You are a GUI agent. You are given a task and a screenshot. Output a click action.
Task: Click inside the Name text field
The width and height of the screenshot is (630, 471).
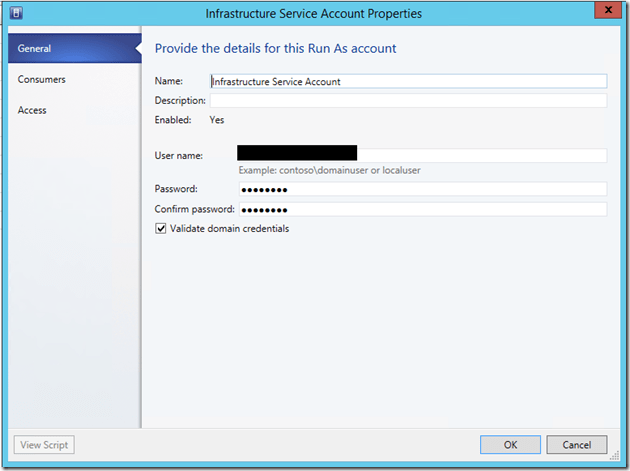[x=408, y=81]
